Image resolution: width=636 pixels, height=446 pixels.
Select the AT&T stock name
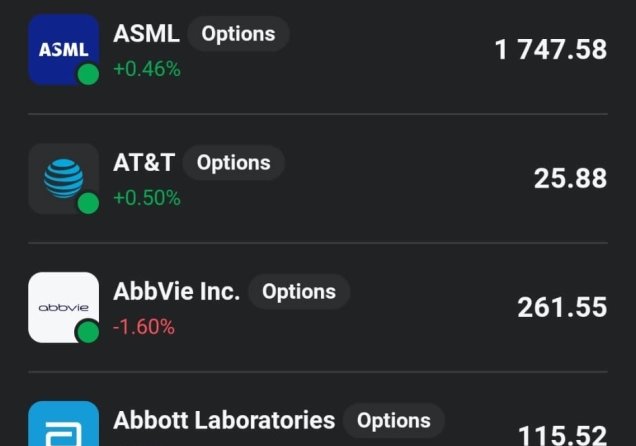coord(144,163)
